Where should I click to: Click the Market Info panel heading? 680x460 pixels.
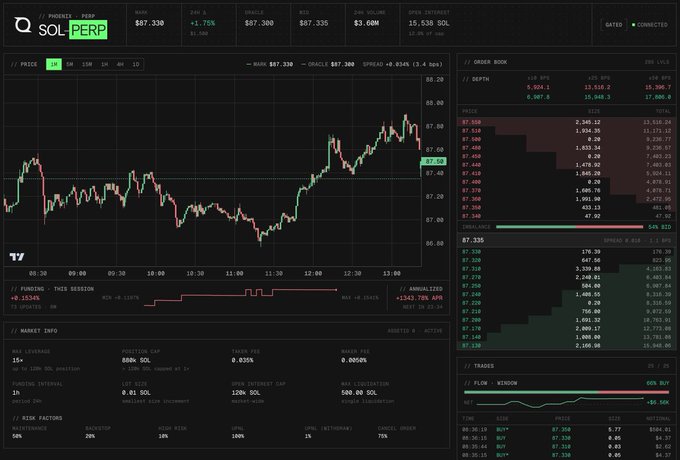click(x=34, y=331)
